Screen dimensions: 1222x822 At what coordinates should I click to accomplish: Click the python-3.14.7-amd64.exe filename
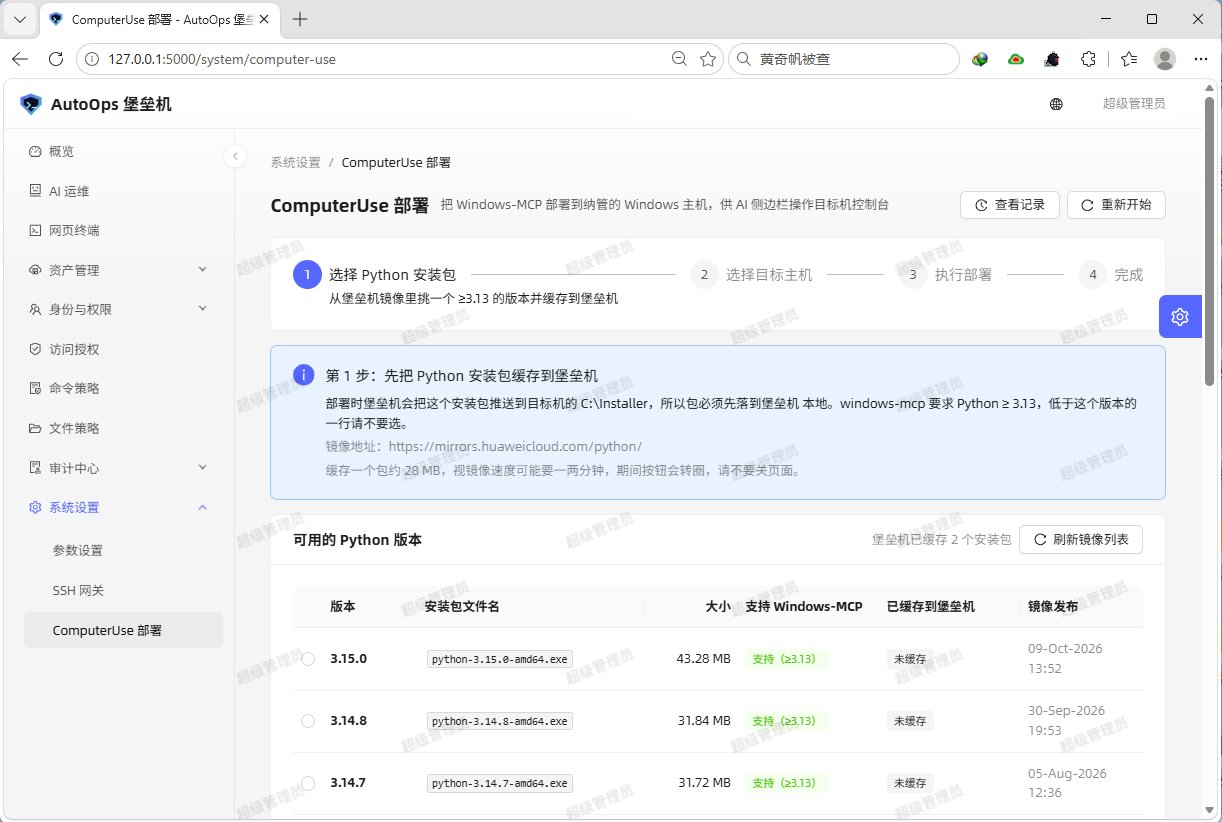click(x=500, y=783)
